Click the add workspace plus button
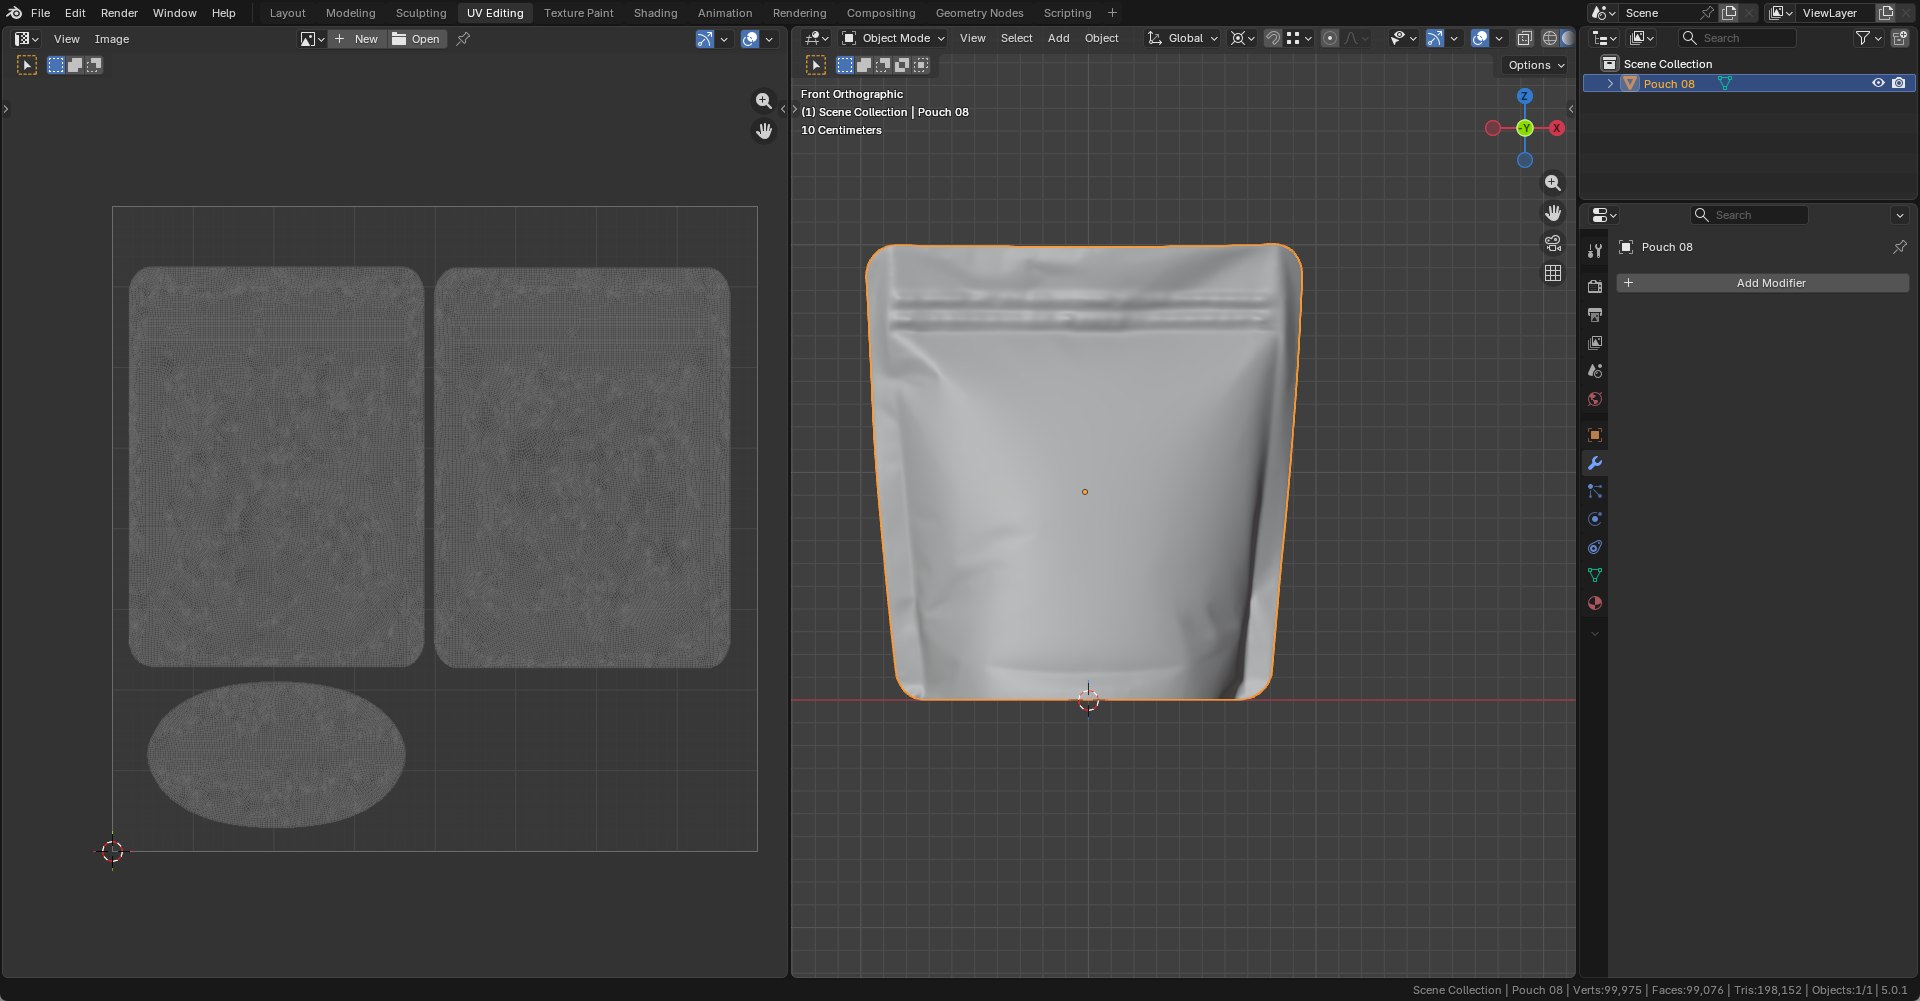 pos(1112,13)
